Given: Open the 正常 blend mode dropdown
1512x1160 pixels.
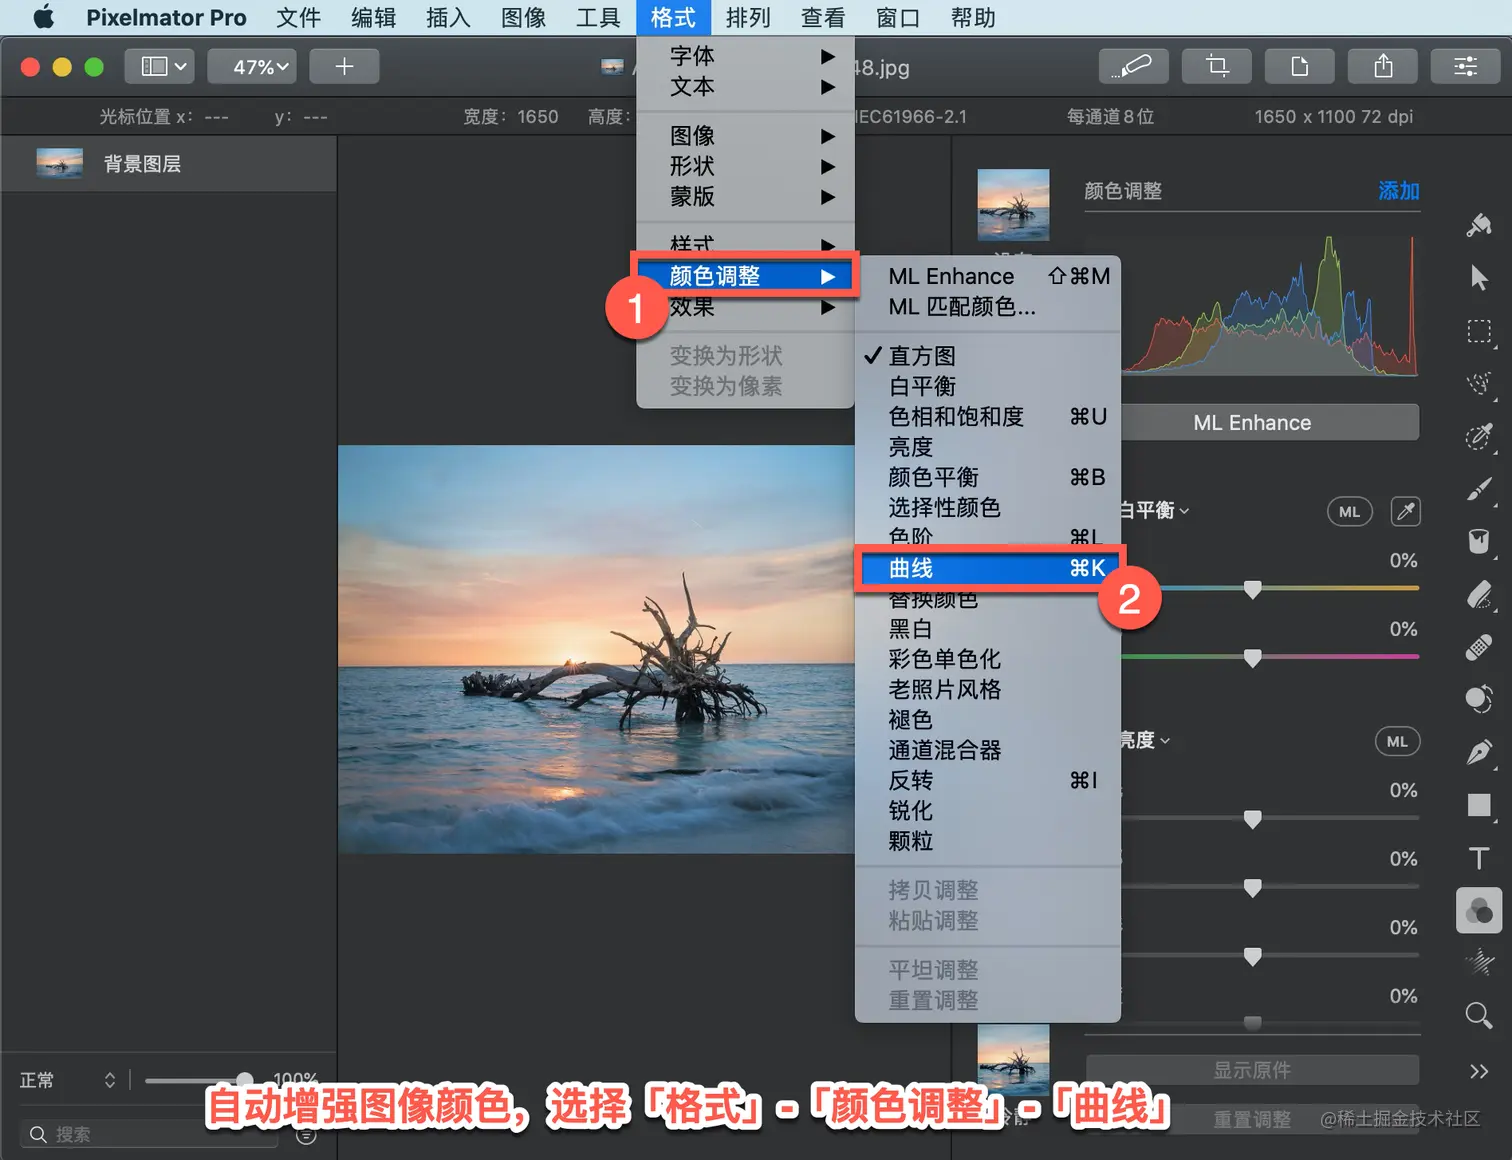Looking at the screenshot, I should (x=68, y=1080).
